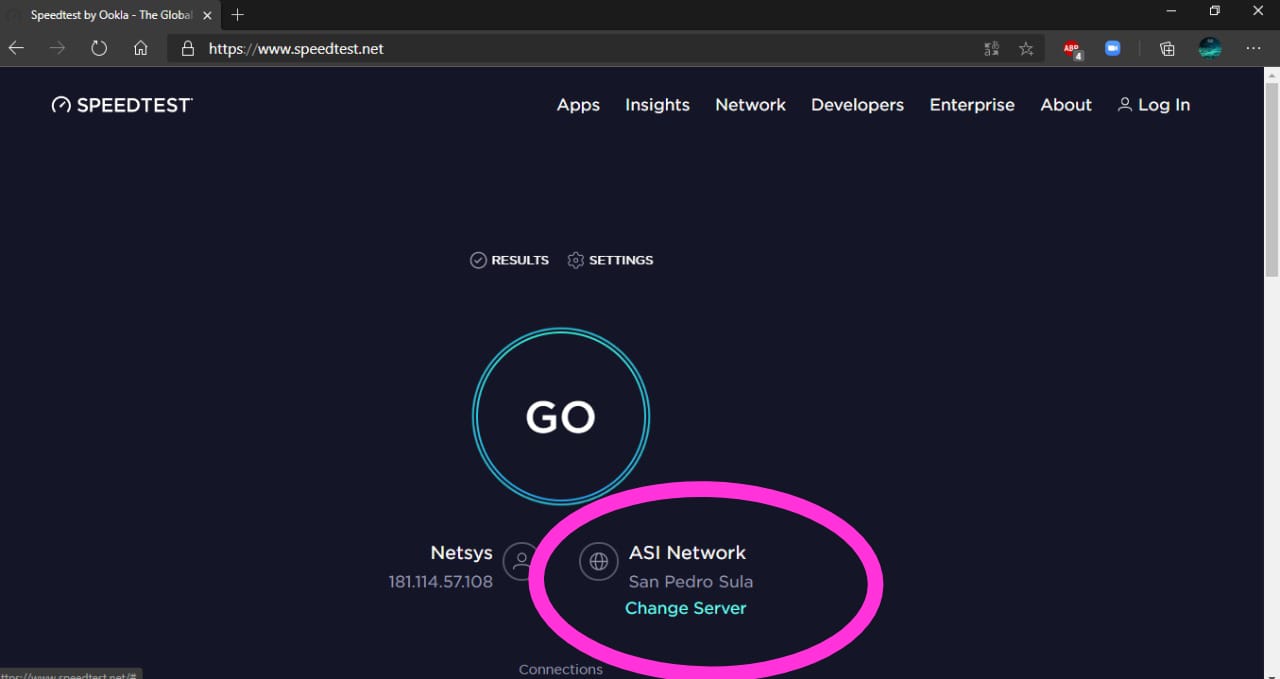The height and width of the screenshot is (679, 1280).
Task: Close the Speedtest by Ookla tab
Action: tap(207, 15)
